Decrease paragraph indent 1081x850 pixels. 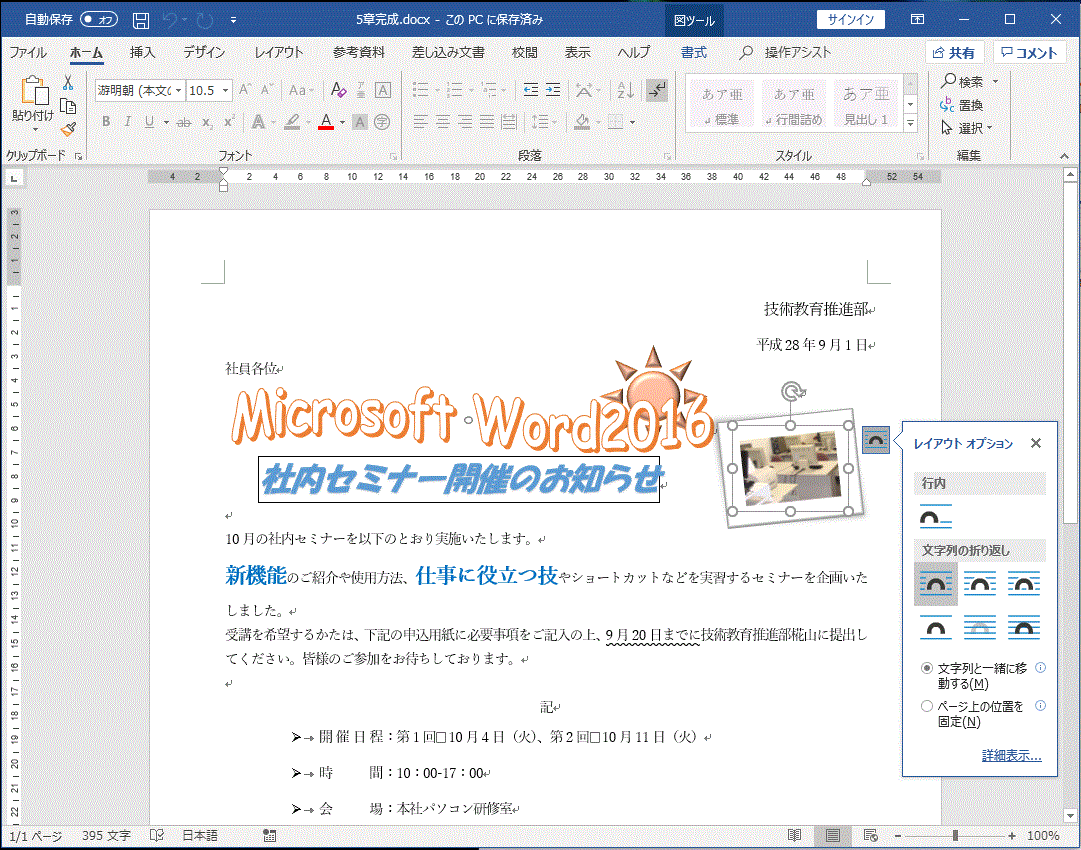tap(530, 90)
